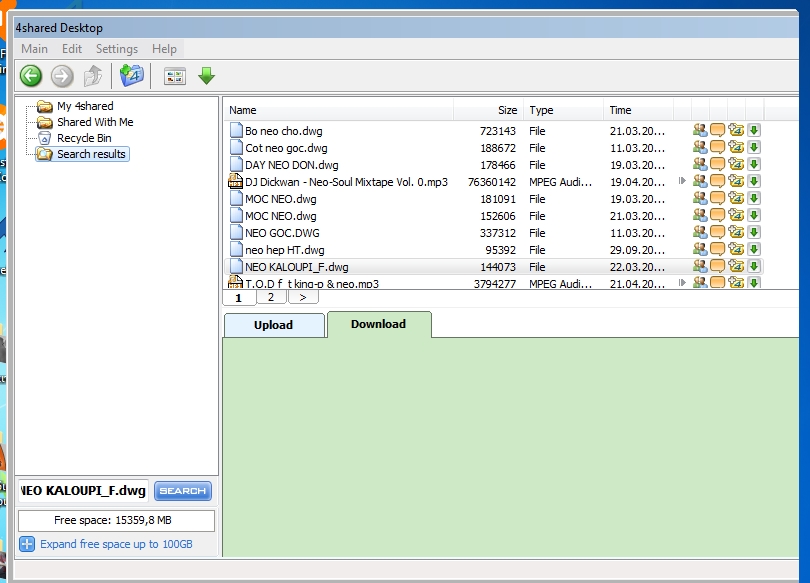The image size is (810, 583).
Task: Open comments for Cot neo goc.dwg
Action: coord(717,148)
